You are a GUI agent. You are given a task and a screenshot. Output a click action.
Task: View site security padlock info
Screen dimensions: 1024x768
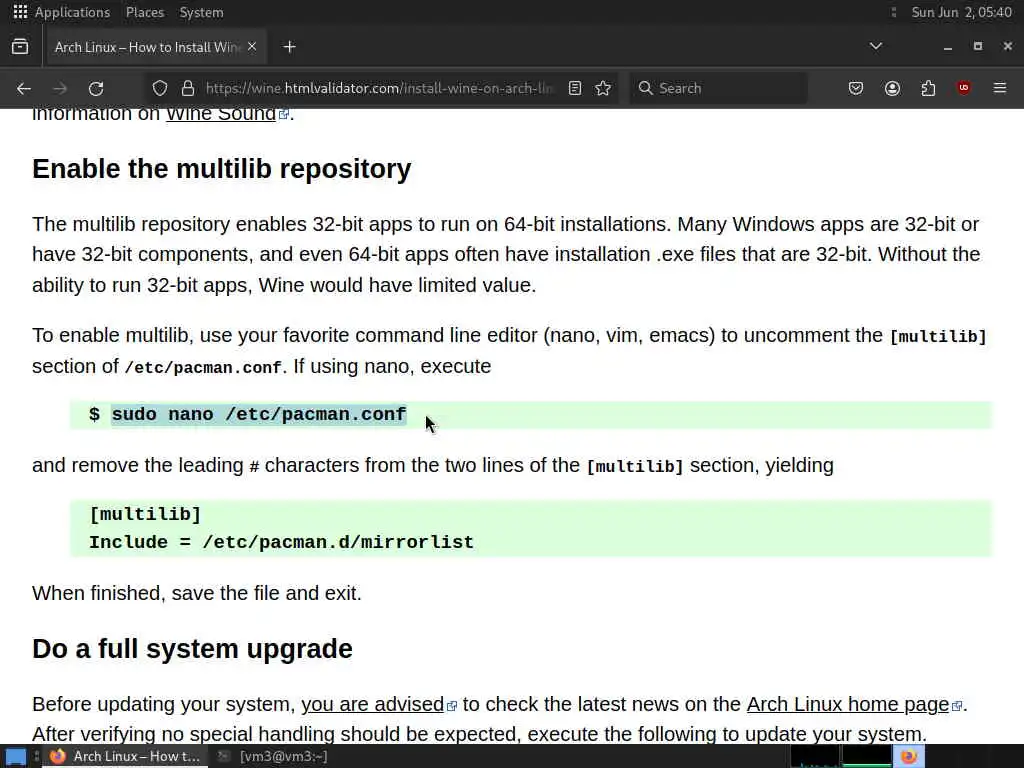[x=188, y=88]
